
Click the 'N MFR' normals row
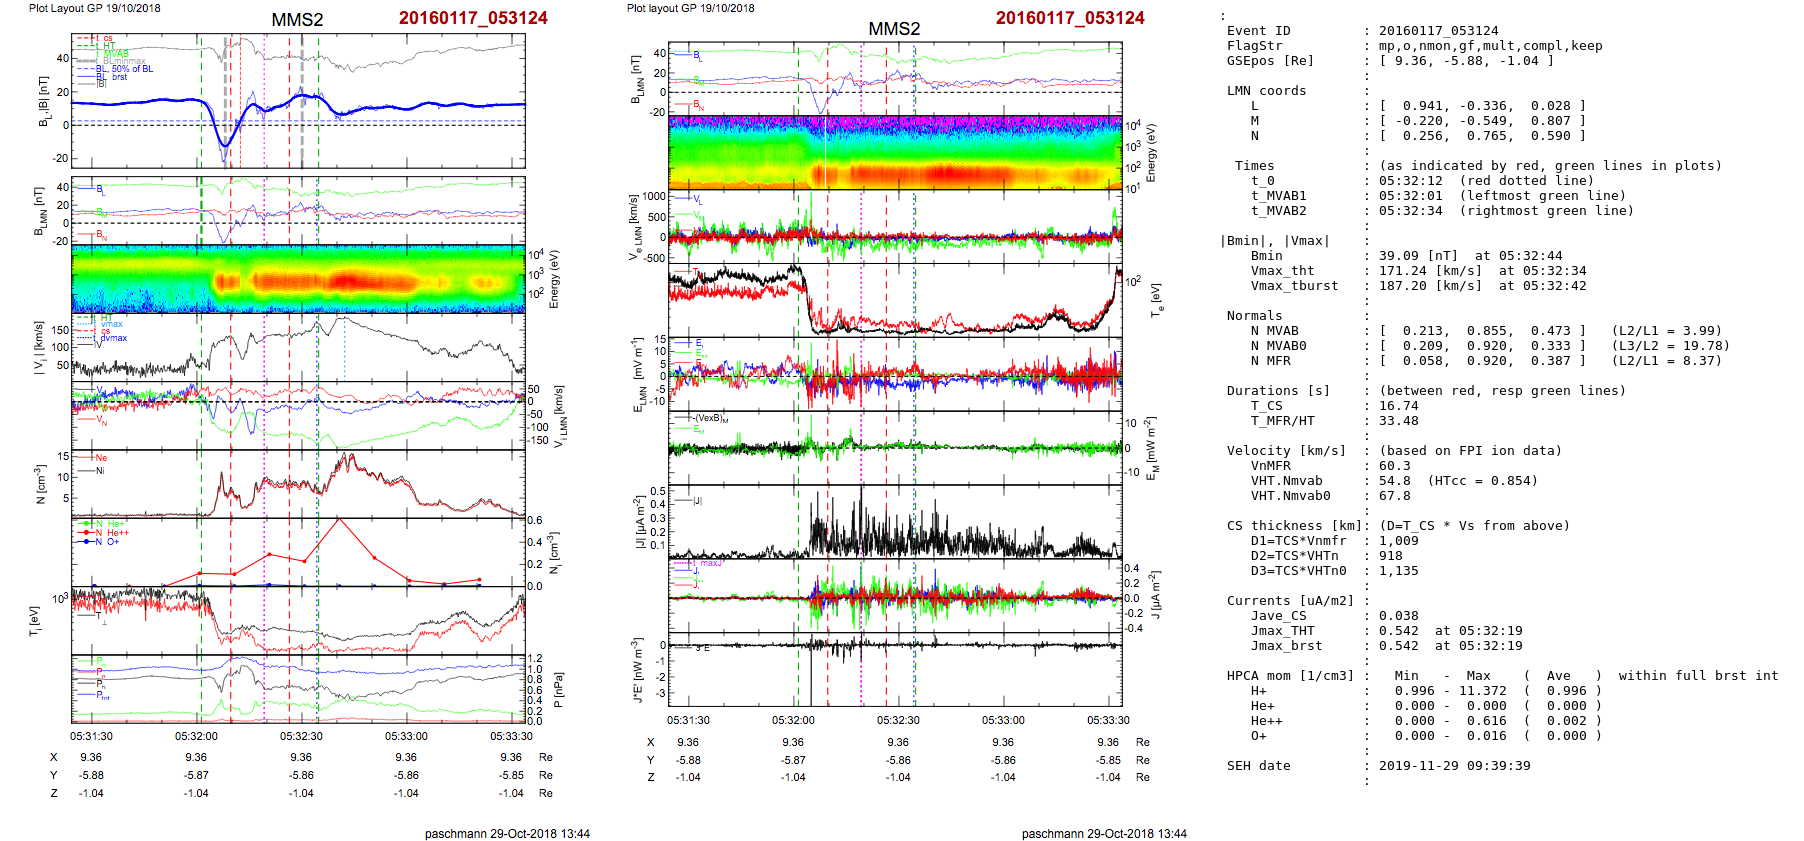[1270, 361]
